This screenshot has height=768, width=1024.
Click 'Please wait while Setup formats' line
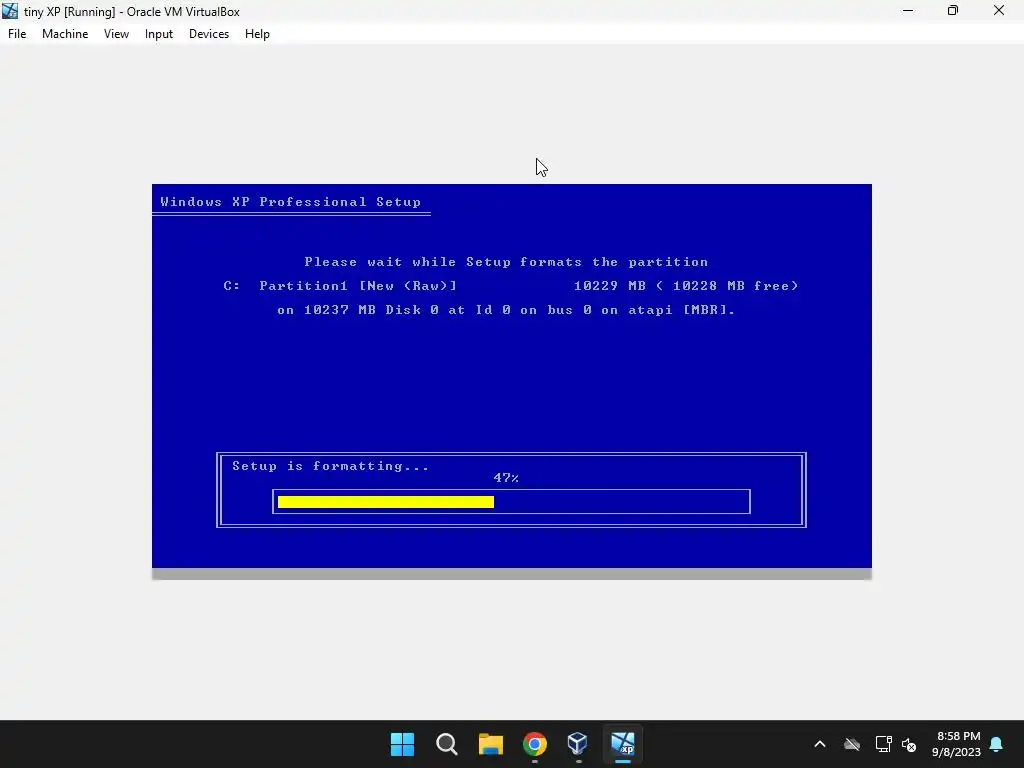click(x=506, y=262)
